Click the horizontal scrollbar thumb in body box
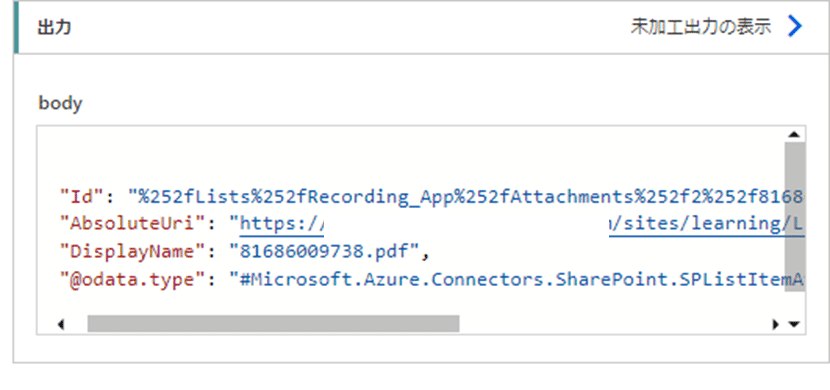Image resolution: width=830 pixels, height=390 pixels. click(273, 324)
